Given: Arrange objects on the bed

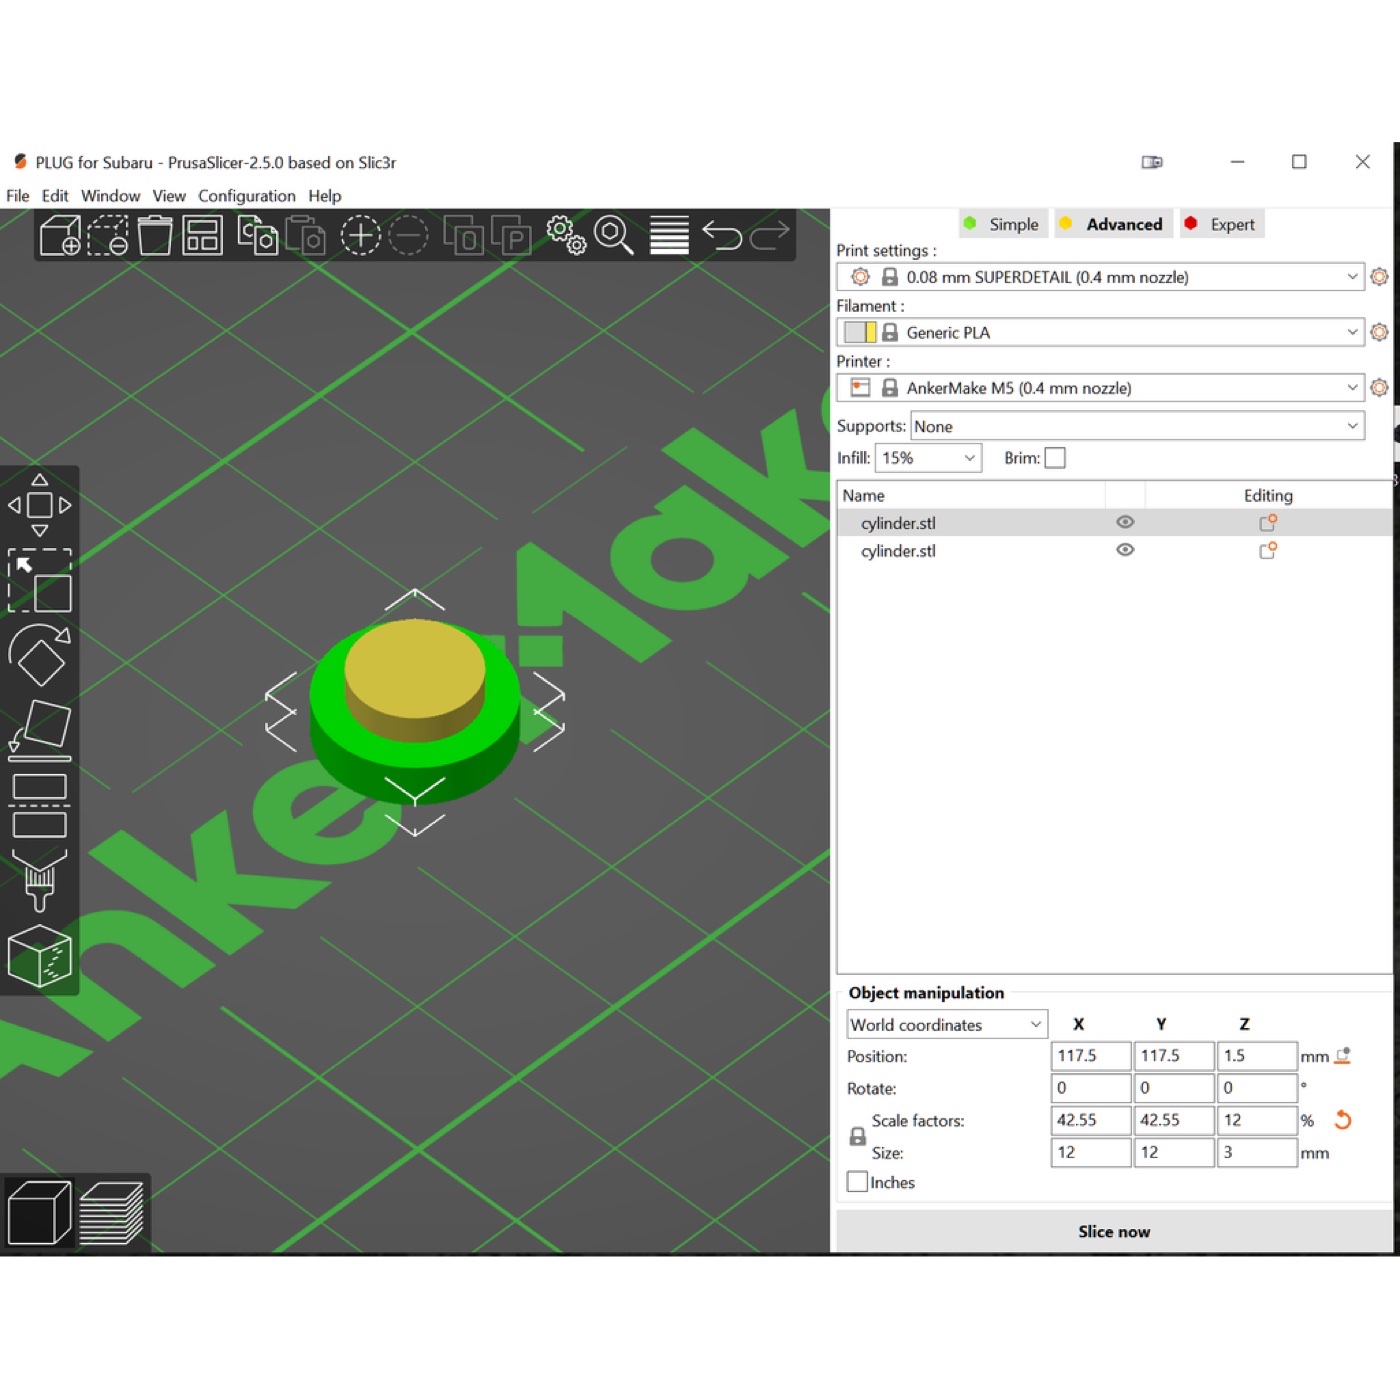Looking at the screenshot, I should pyautogui.click(x=202, y=236).
